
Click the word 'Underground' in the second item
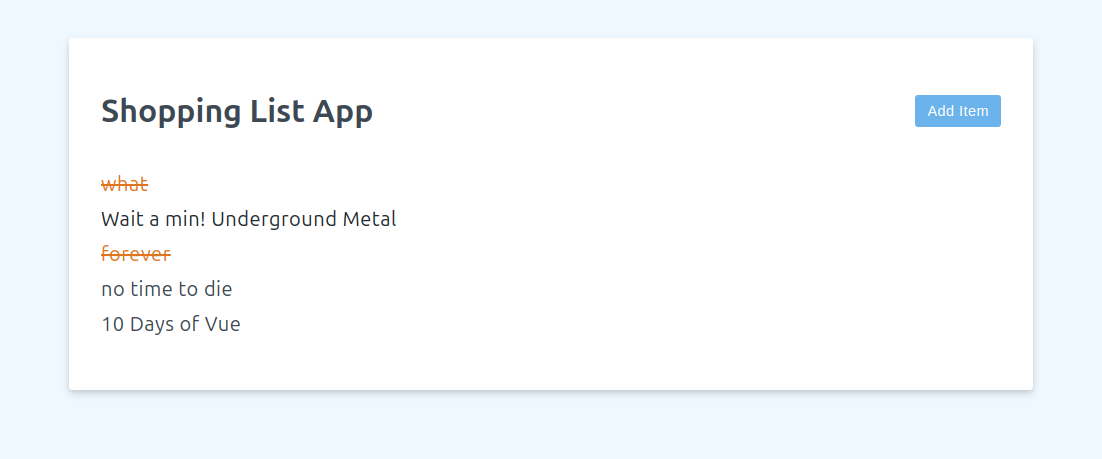coord(274,219)
